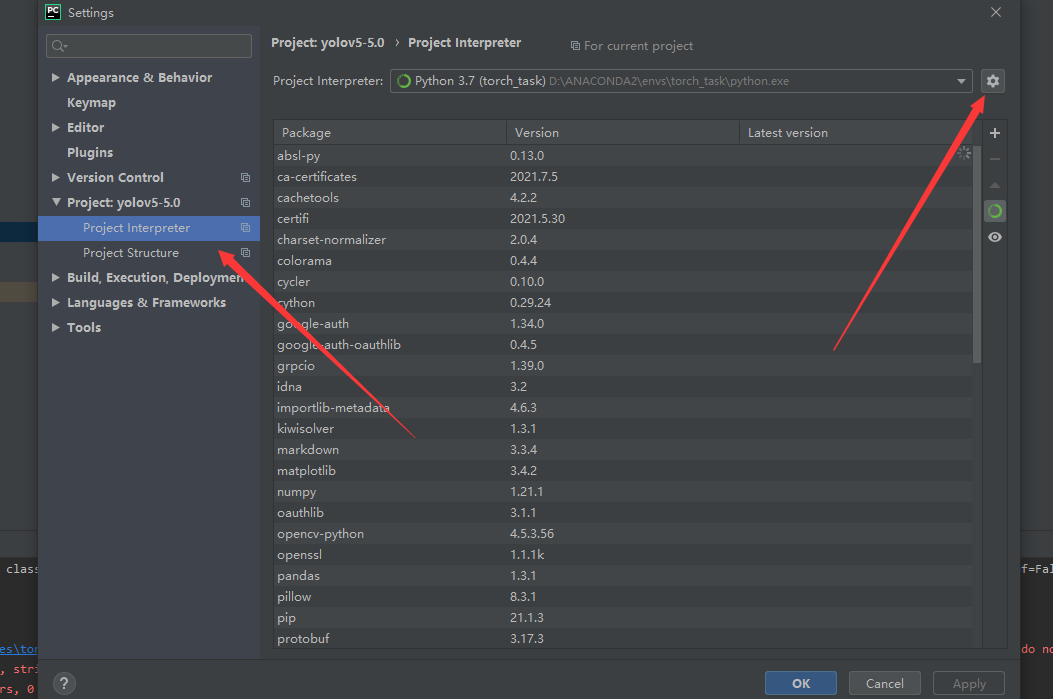Click the PyCharm logo in the title bar

(53, 12)
